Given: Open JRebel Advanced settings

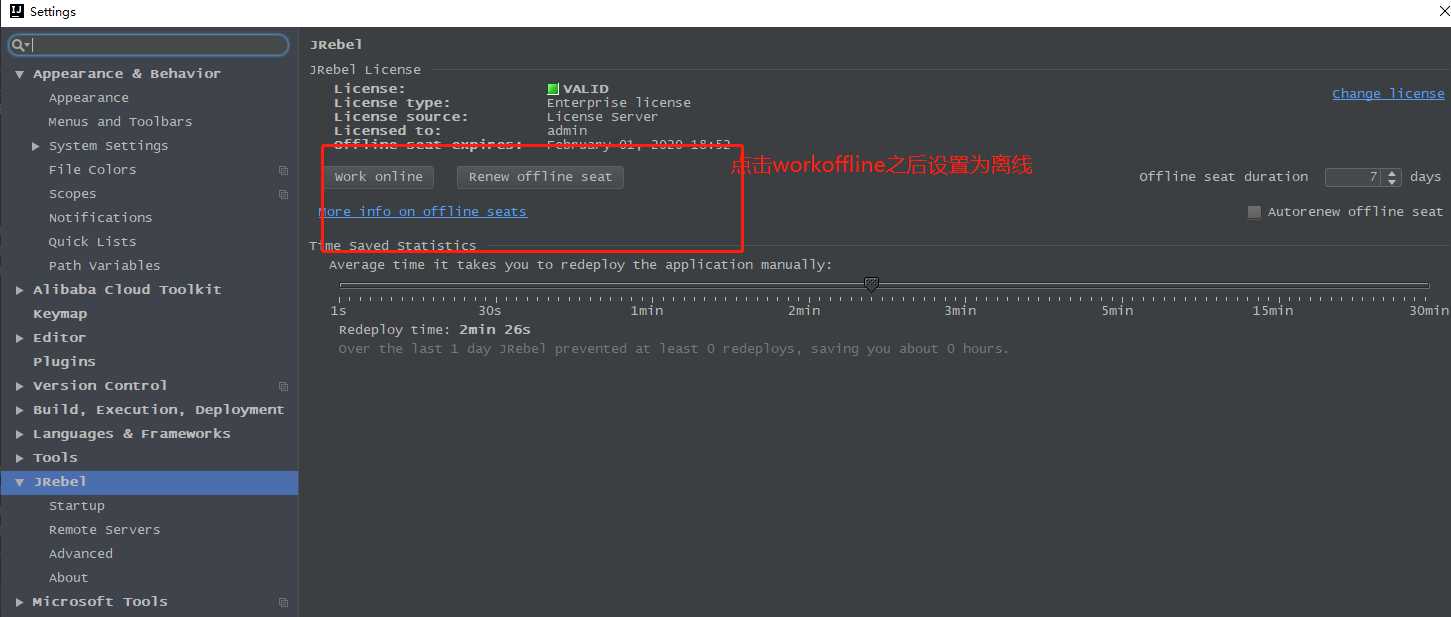Looking at the screenshot, I should (81, 554).
